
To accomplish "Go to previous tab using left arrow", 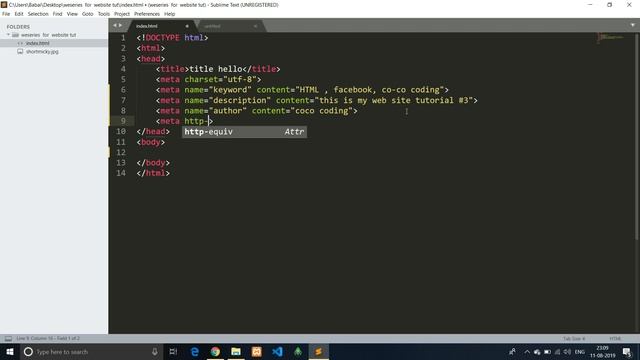I will click(x=115, y=25).
